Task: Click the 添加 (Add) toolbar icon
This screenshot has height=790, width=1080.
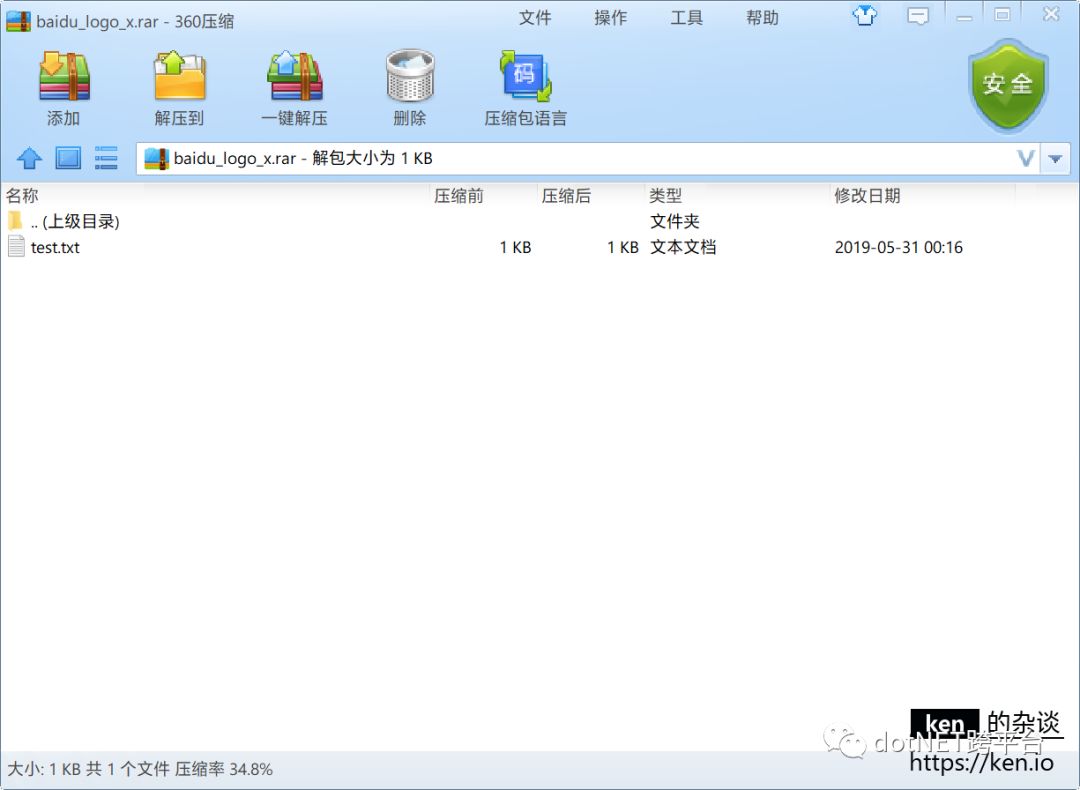Action: pos(64,76)
